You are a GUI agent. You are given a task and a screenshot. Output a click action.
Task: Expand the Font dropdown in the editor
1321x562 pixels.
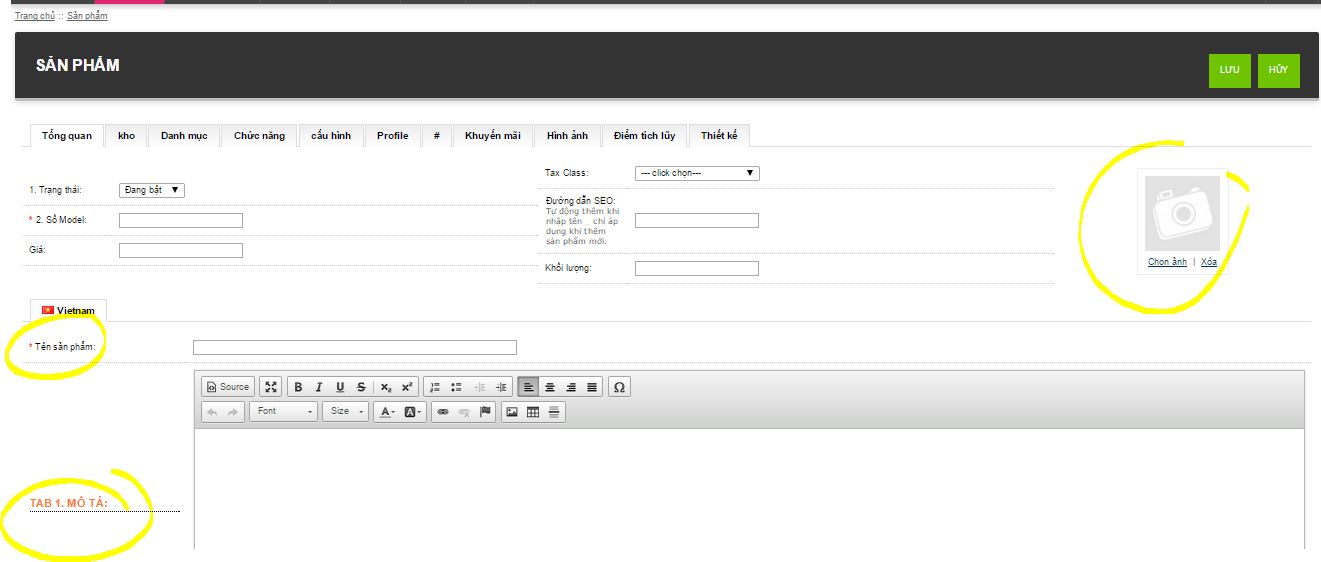pos(284,412)
